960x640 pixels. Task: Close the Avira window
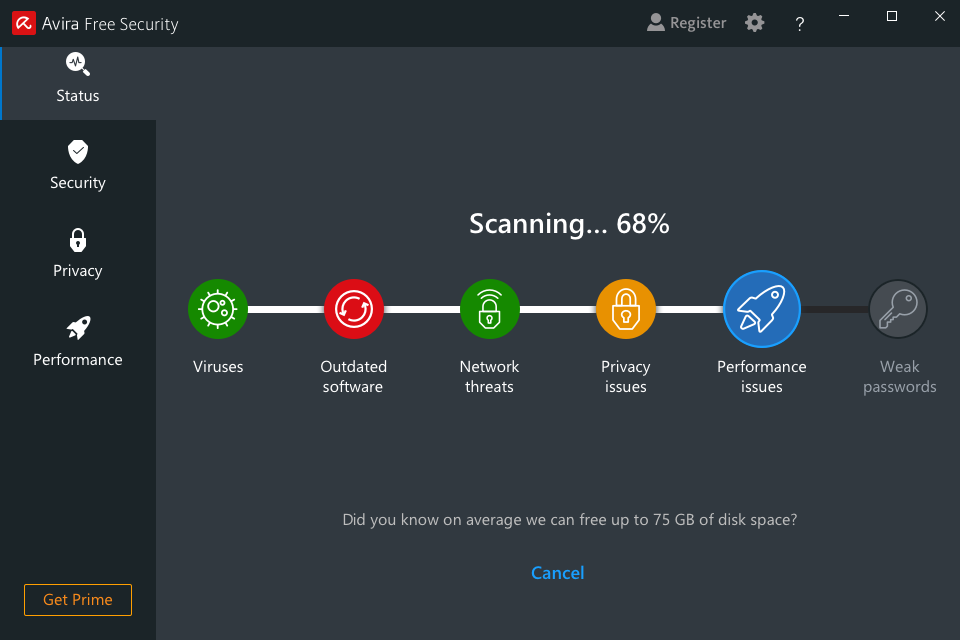(x=940, y=16)
